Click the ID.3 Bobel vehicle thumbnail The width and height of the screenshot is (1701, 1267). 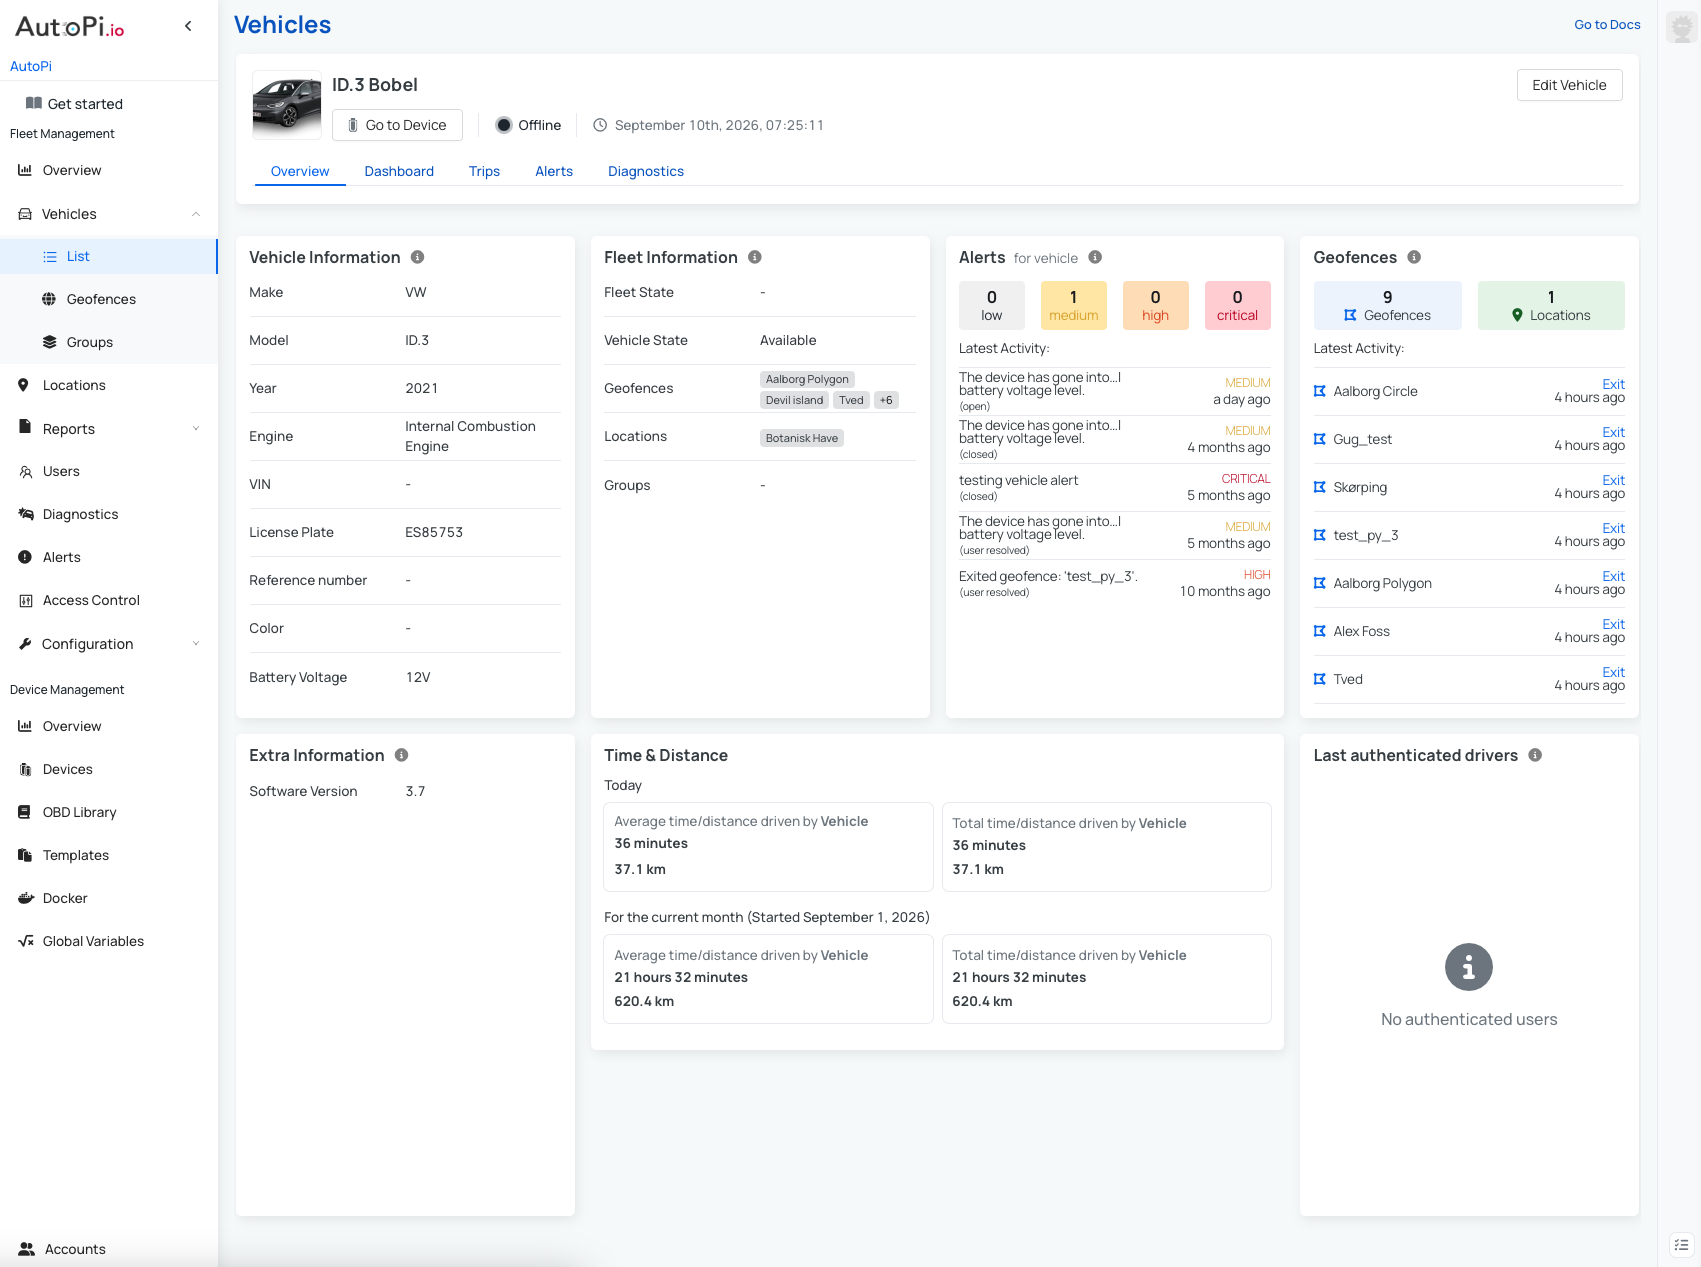coord(287,105)
